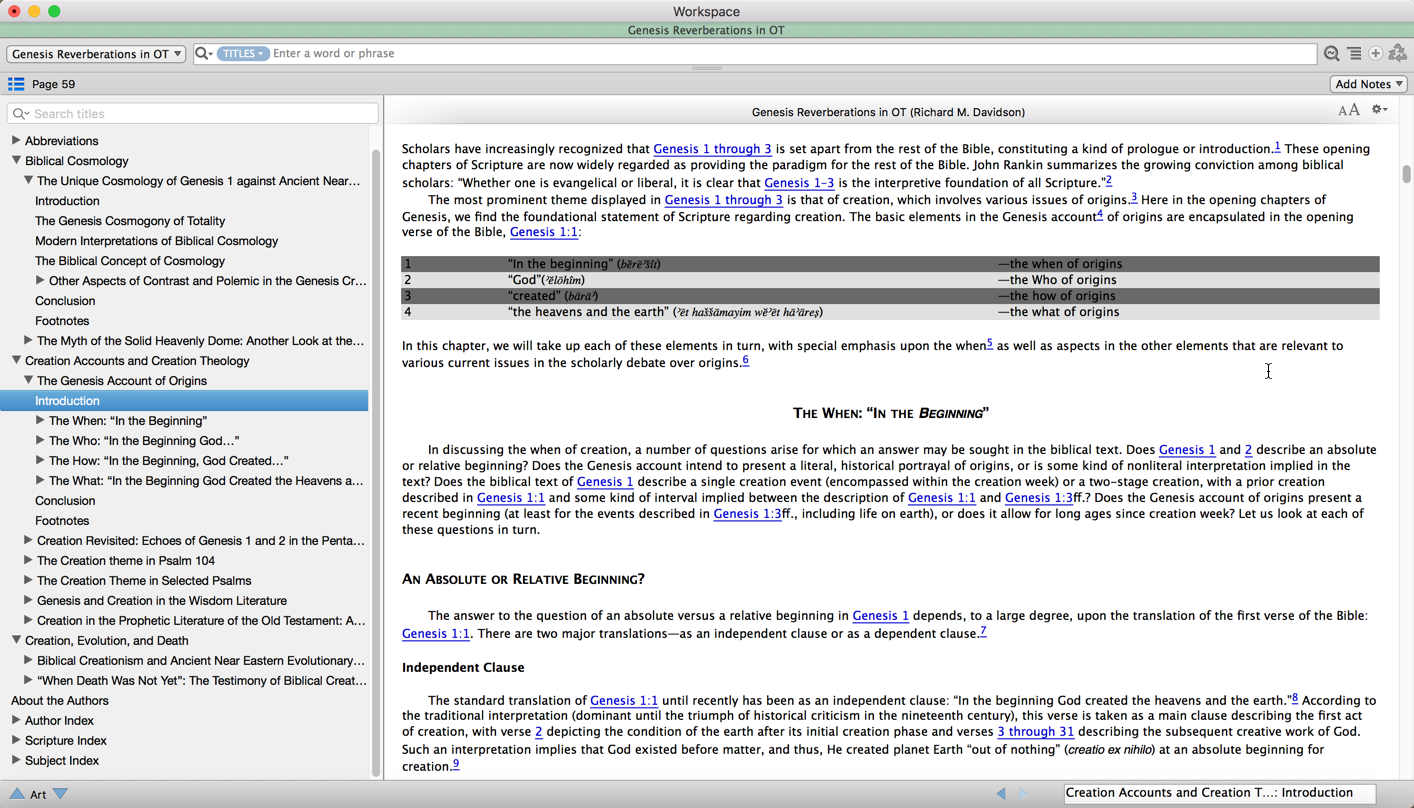Click table cell '—the Who of origins'
The width and height of the screenshot is (1414, 808).
[1057, 280]
